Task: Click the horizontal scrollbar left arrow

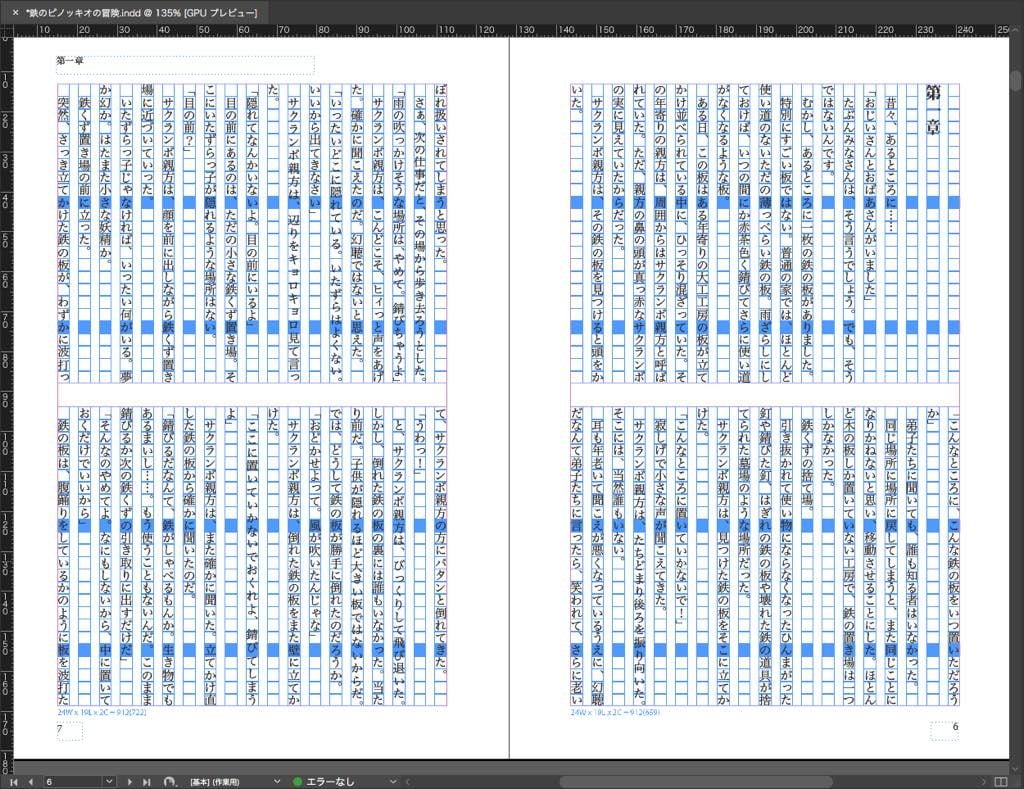Action: 409,782
